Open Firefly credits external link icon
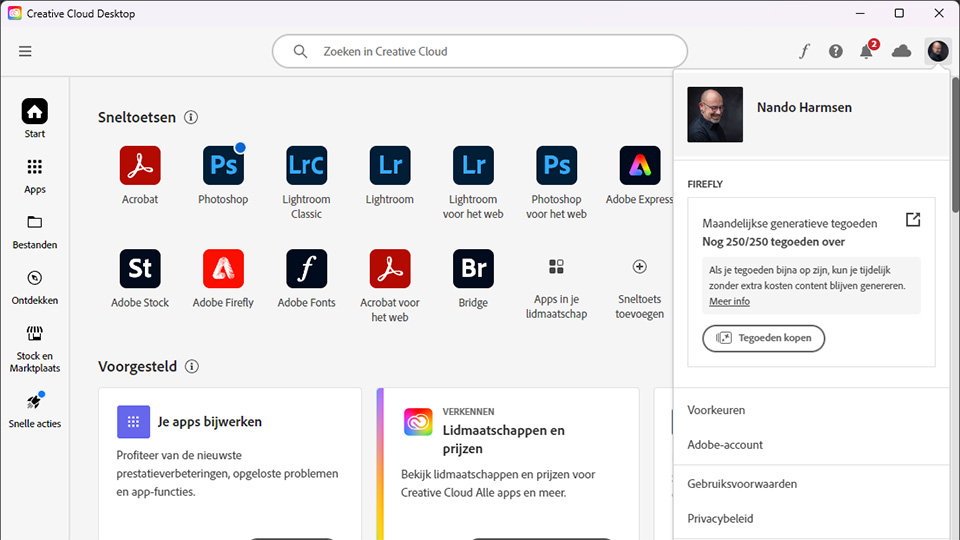 tap(913, 220)
